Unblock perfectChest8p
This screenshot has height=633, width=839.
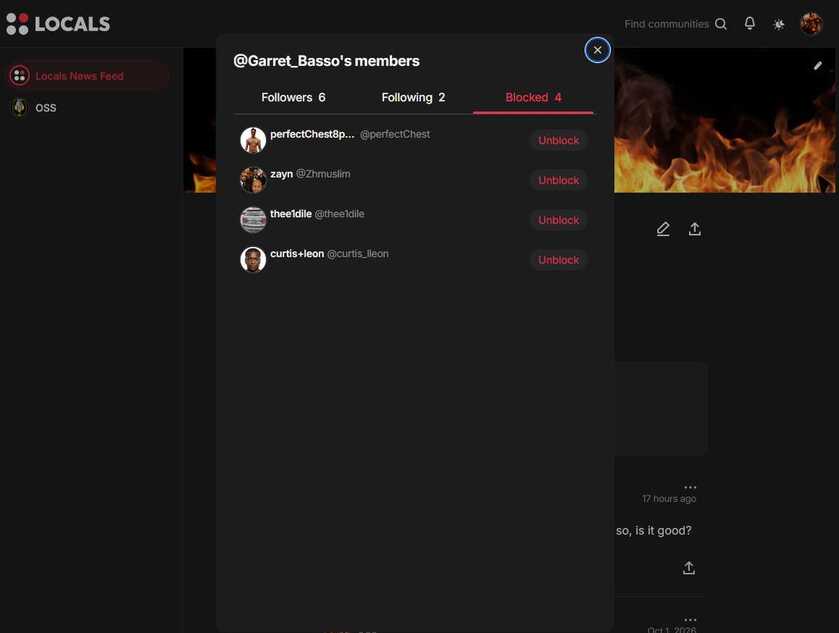tap(559, 140)
